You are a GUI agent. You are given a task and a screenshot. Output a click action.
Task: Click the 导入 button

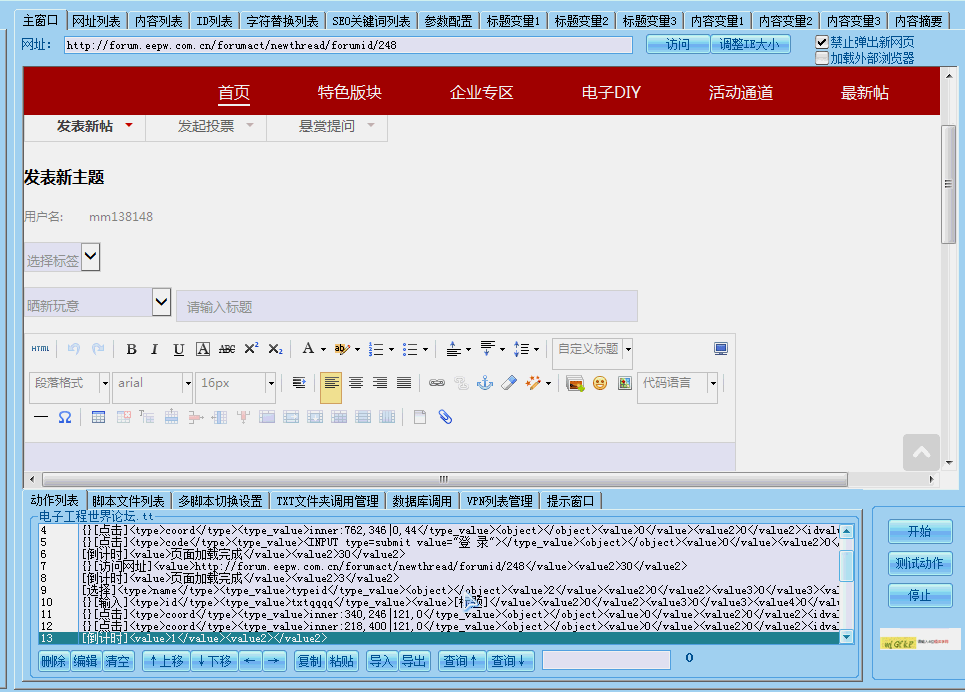pos(382,661)
